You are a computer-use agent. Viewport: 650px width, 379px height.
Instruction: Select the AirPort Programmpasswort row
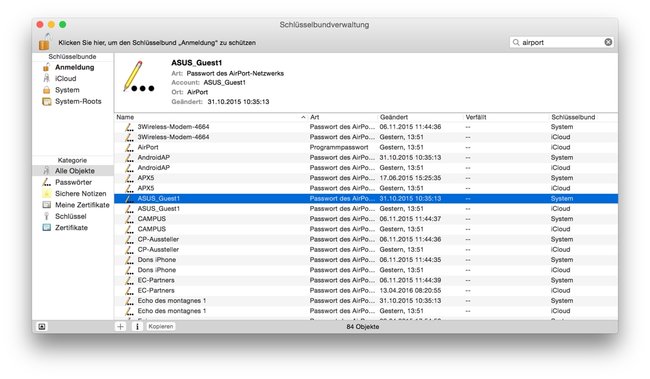tap(366, 147)
